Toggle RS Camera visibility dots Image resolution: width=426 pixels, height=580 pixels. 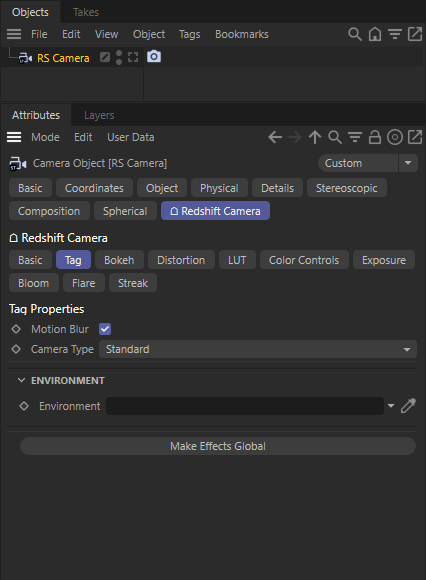(119, 57)
